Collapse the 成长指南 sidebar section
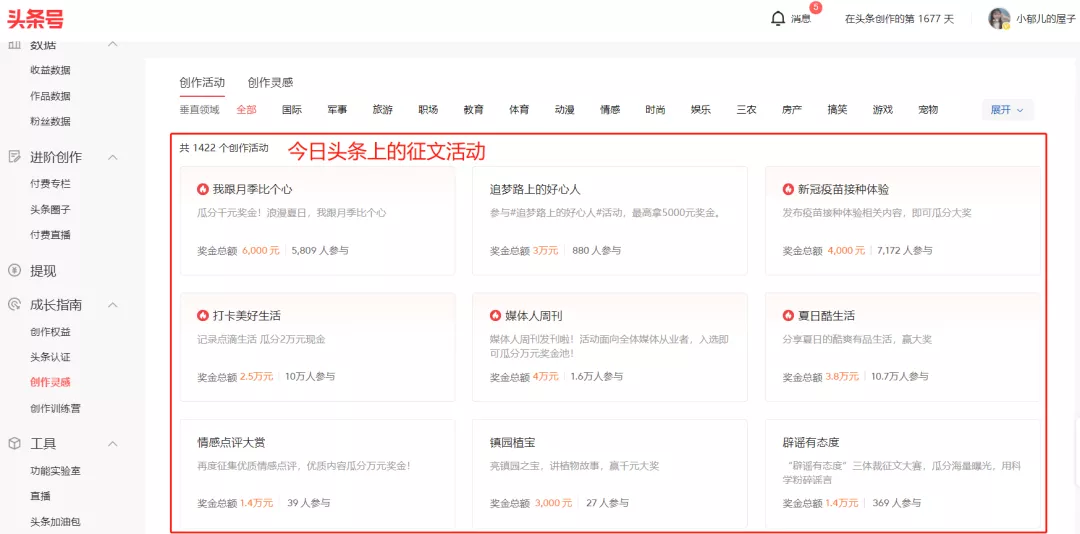This screenshot has width=1080, height=534. coord(112,305)
